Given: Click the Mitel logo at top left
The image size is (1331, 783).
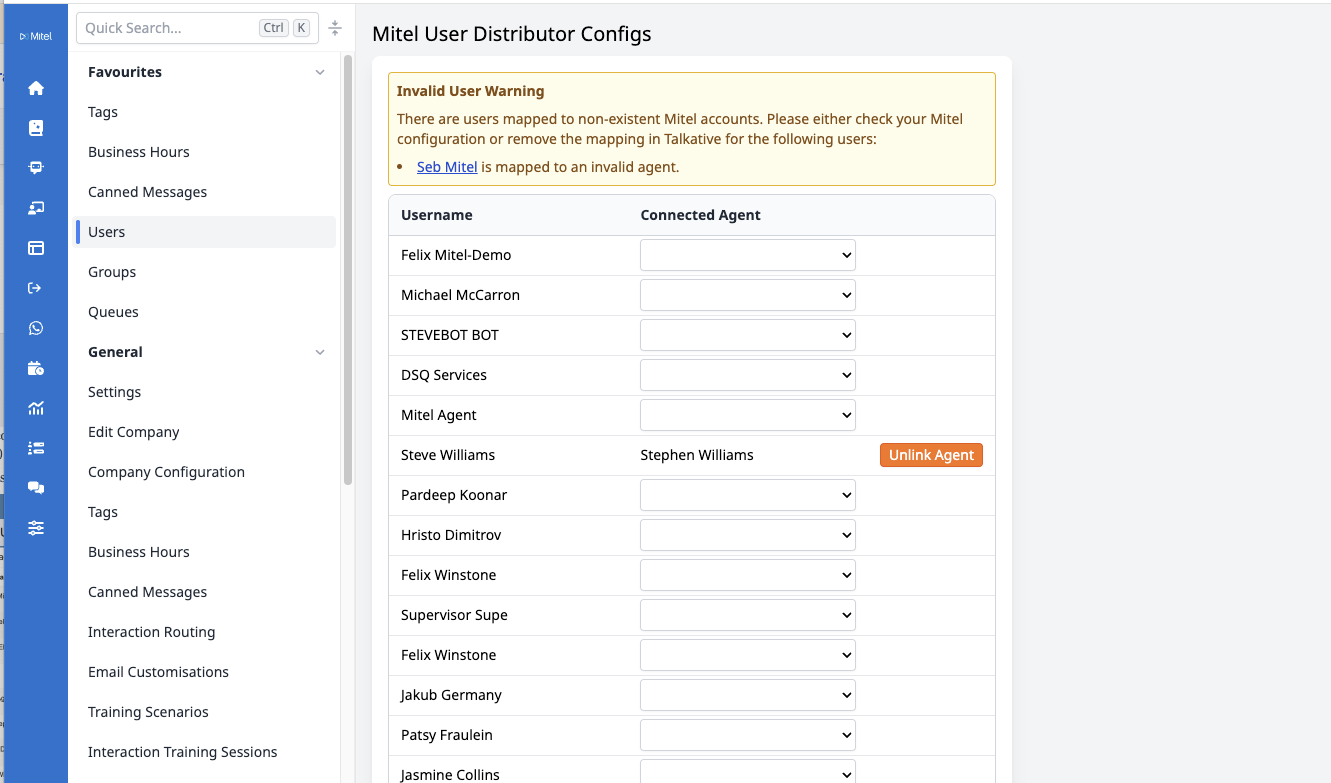Looking at the screenshot, I should (36, 36).
